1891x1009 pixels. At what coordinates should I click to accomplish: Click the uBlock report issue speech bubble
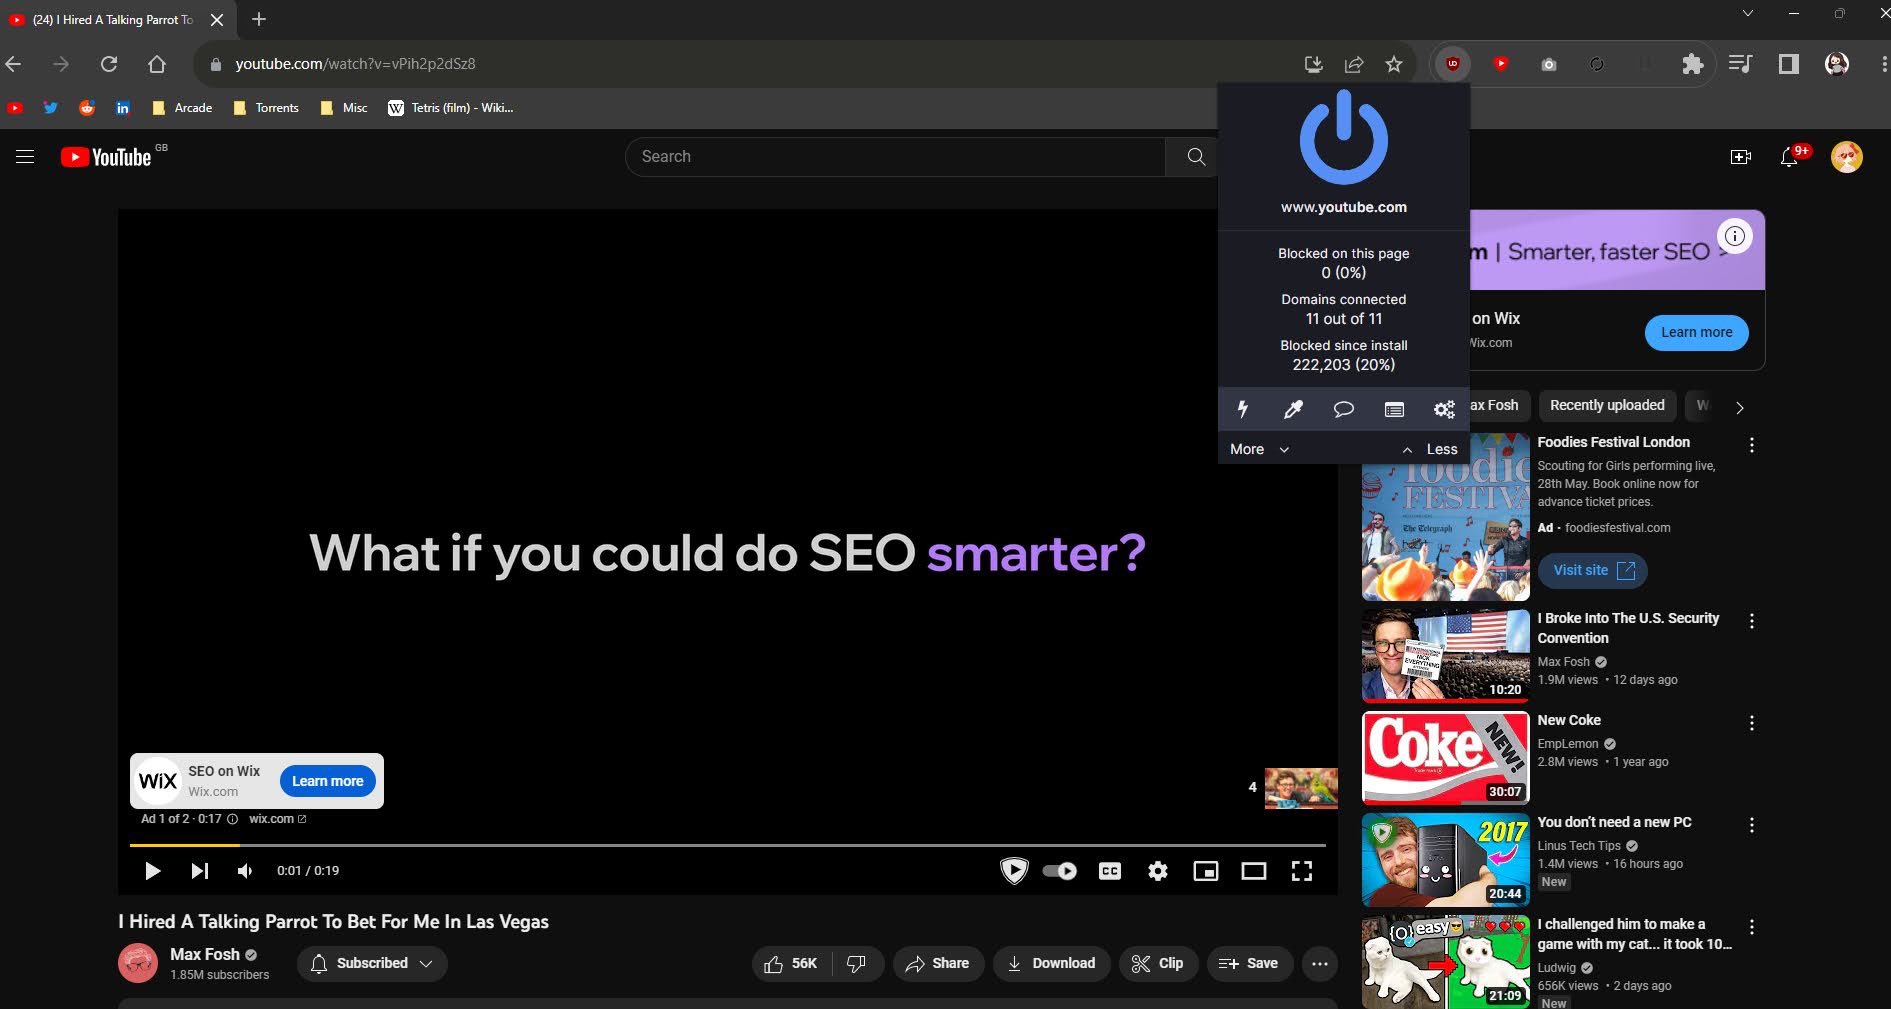click(1343, 409)
